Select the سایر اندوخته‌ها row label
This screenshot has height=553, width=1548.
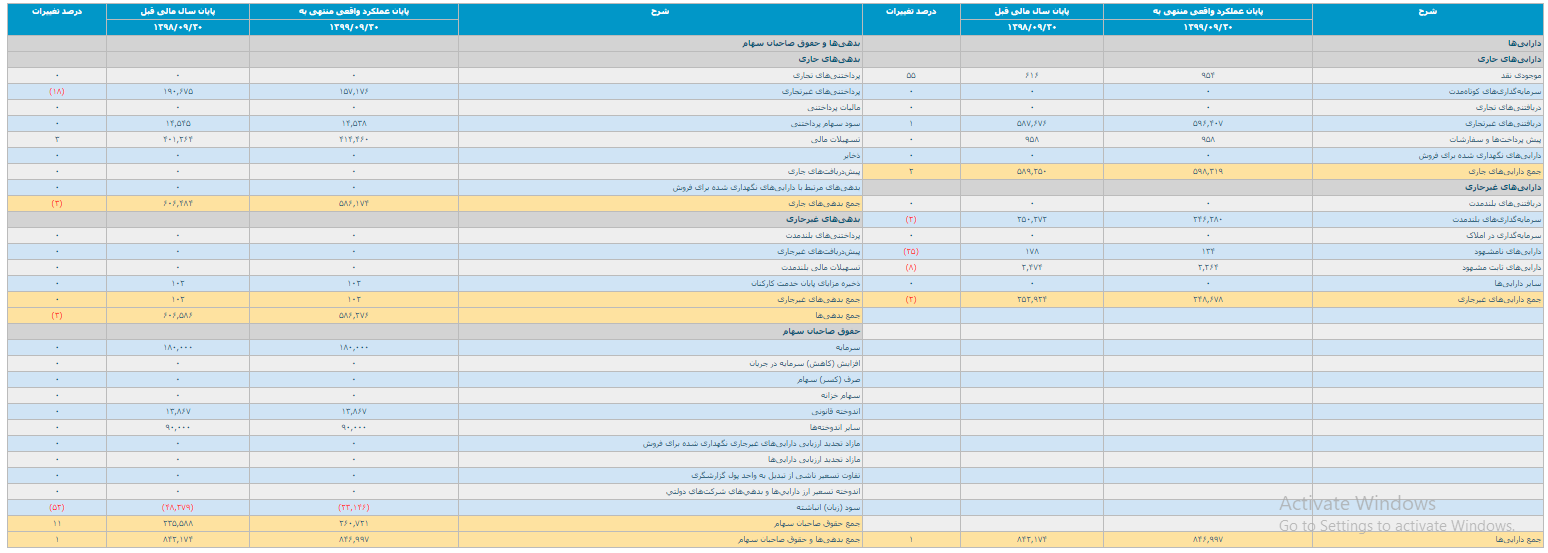pyautogui.click(x=835, y=427)
